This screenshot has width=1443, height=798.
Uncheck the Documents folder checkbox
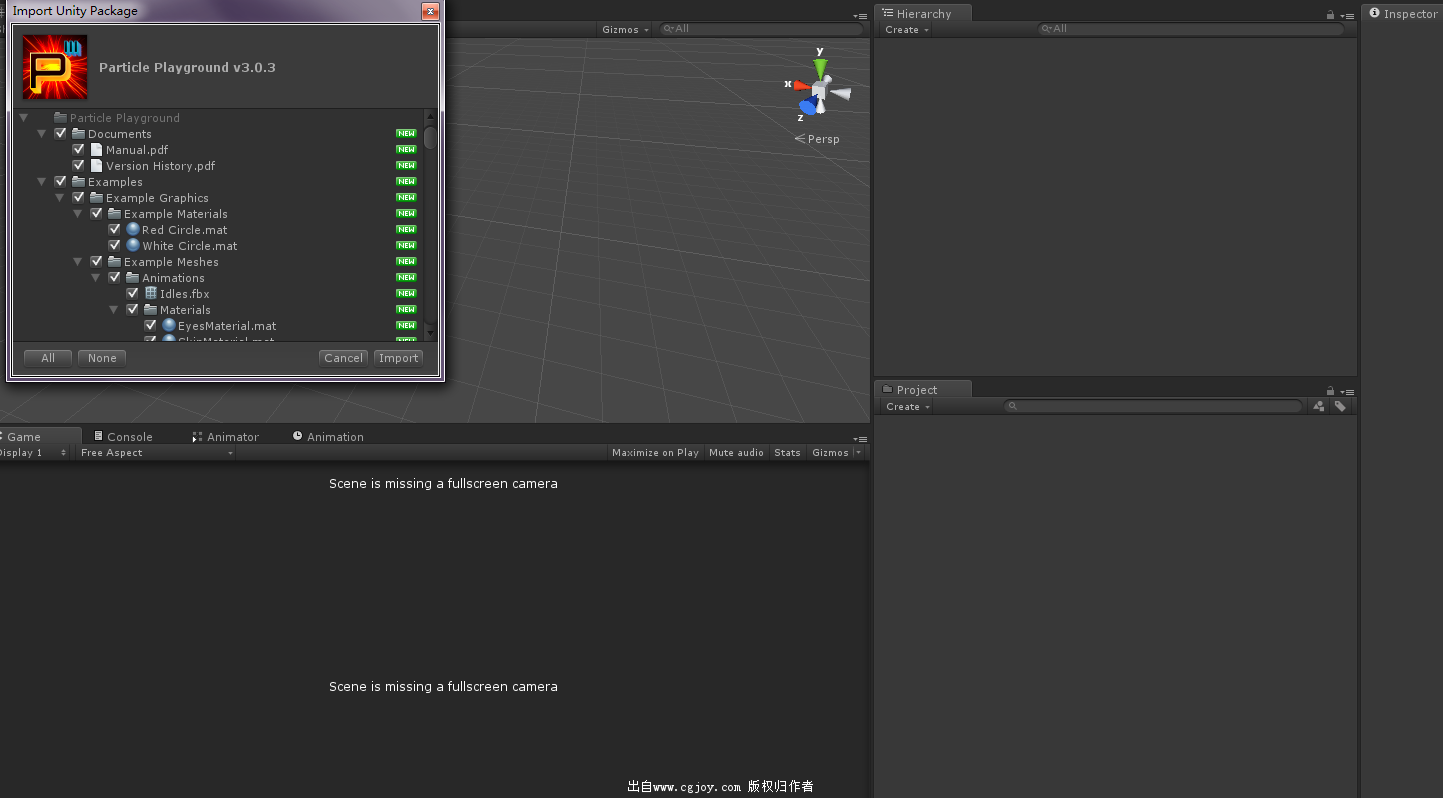pyautogui.click(x=60, y=133)
